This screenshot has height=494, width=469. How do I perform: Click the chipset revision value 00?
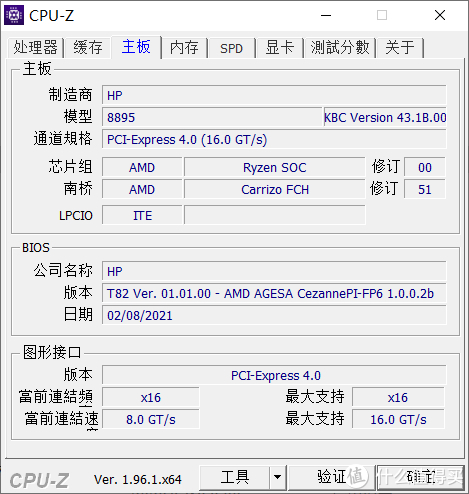pyautogui.click(x=425, y=167)
